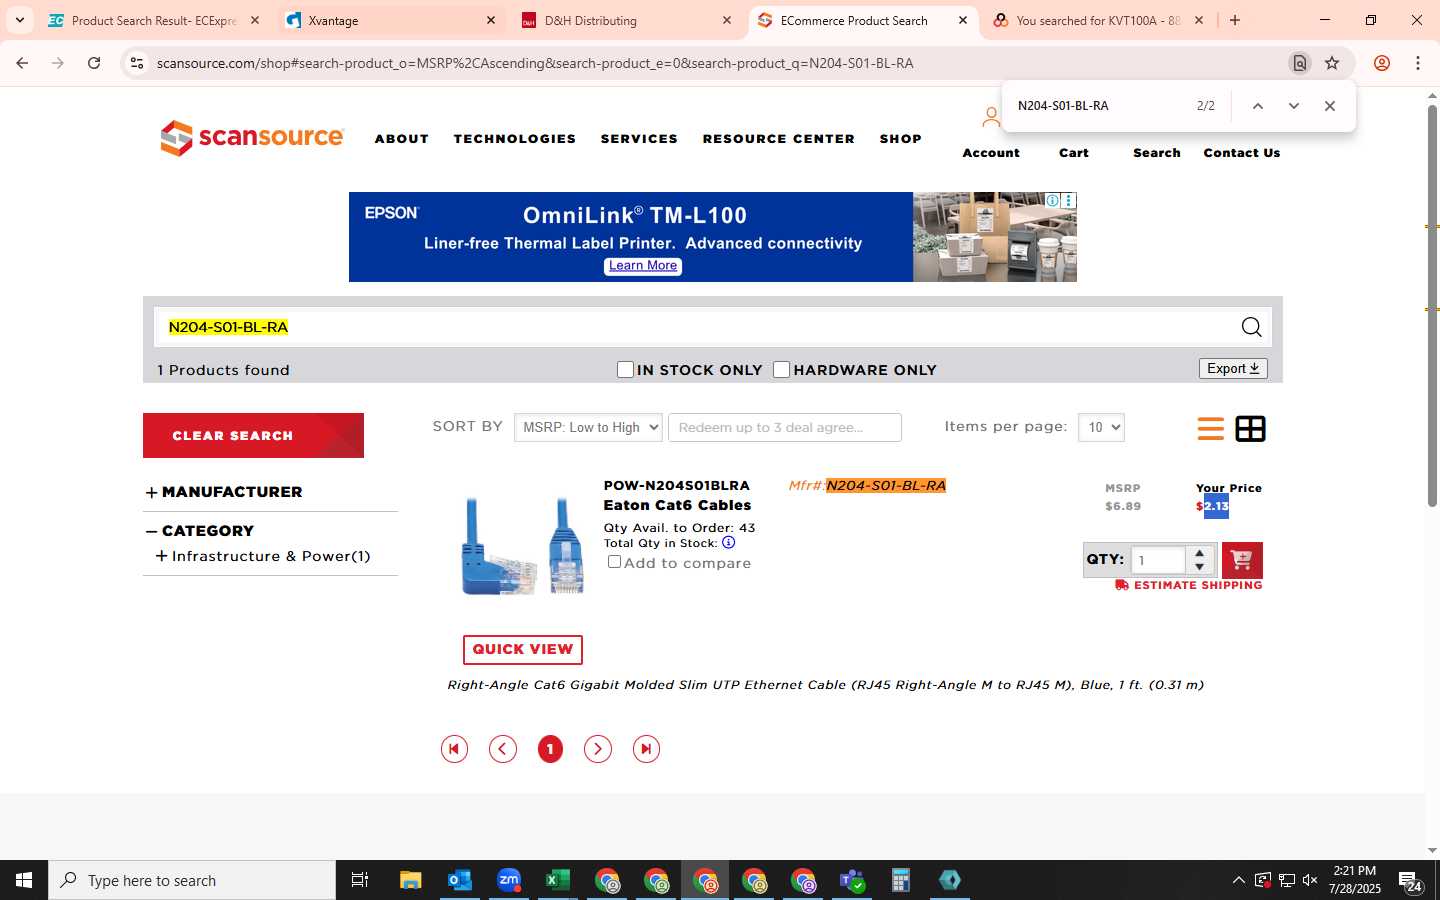Close the find-in-page bar
Screen dimensions: 1440x900
pos(1330,106)
